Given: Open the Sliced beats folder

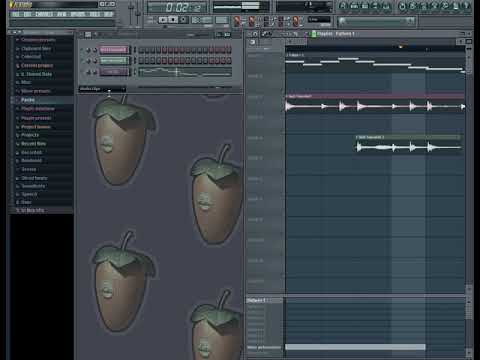Looking at the screenshot, I should (x=34, y=178).
